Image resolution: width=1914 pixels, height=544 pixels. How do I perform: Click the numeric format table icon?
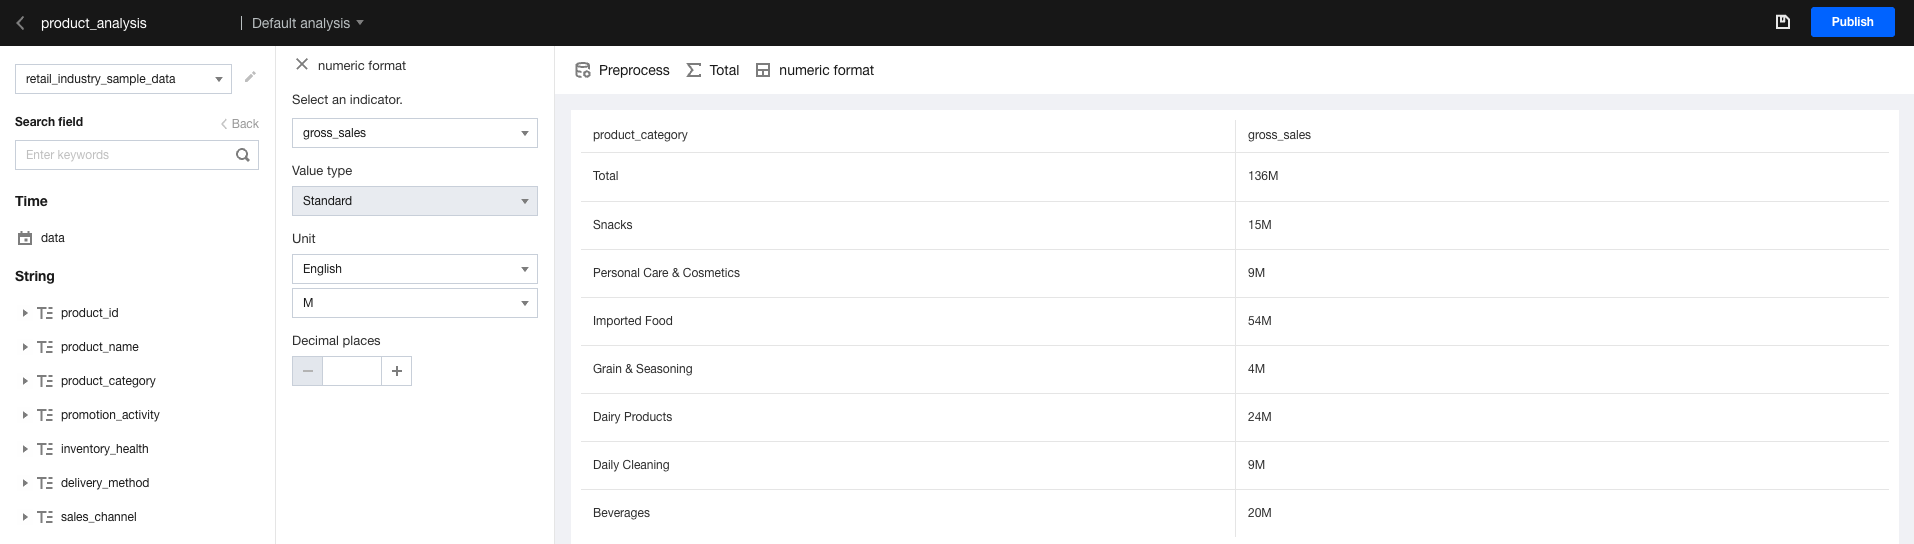[x=763, y=70]
